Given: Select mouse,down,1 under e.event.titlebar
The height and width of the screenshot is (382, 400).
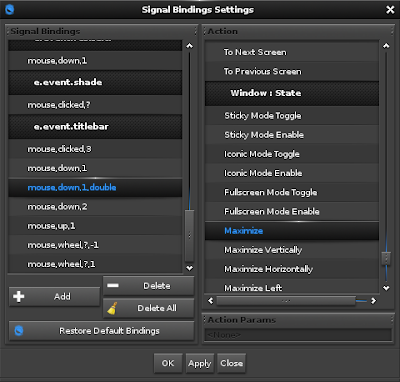Looking at the screenshot, I should [x=95, y=168].
